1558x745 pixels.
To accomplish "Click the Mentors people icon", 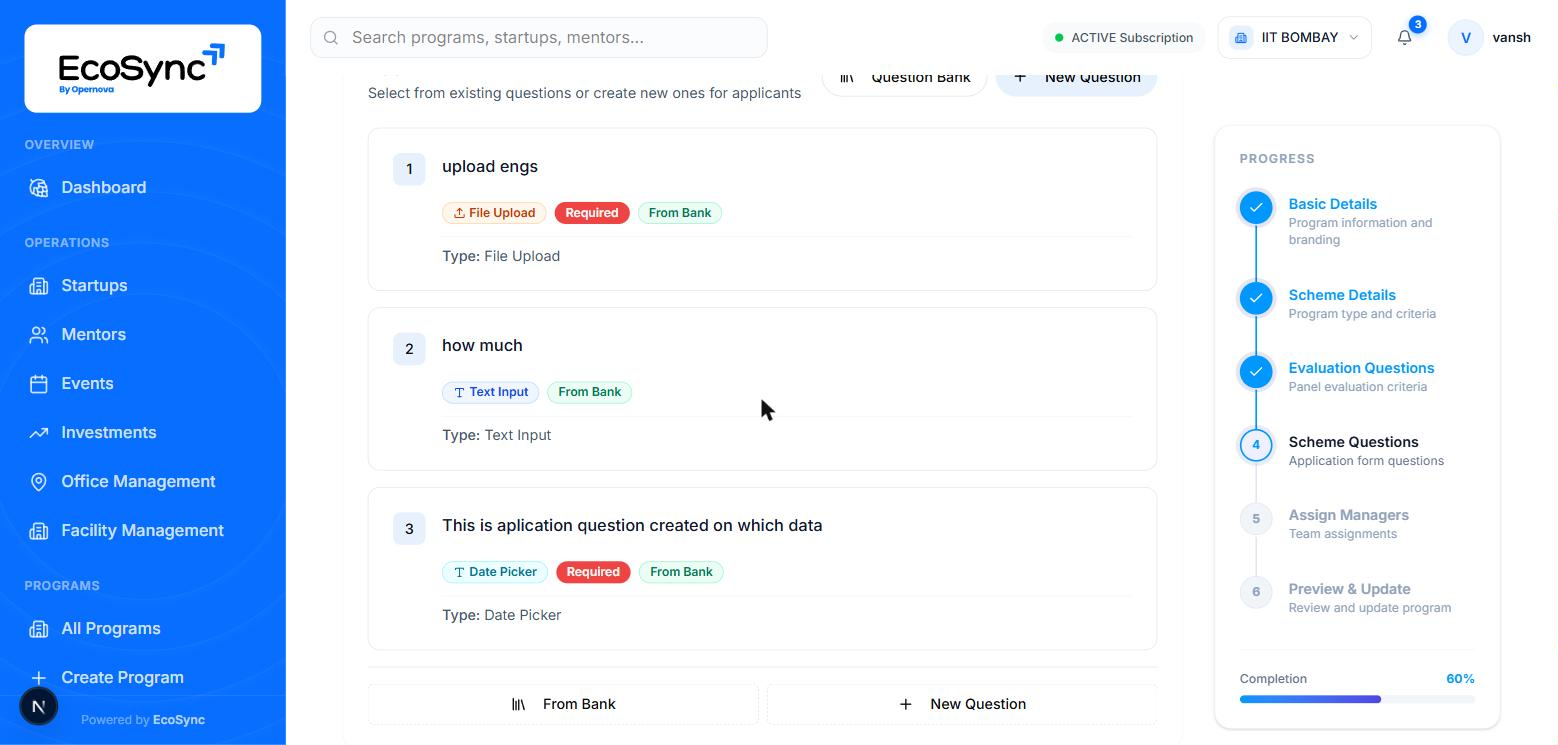I will [39, 335].
